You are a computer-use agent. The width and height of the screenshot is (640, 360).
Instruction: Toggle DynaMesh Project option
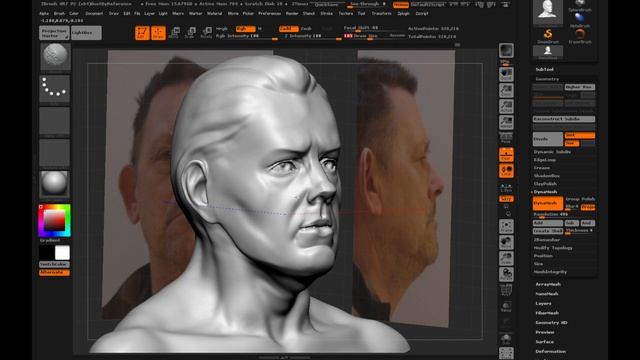click(x=588, y=207)
